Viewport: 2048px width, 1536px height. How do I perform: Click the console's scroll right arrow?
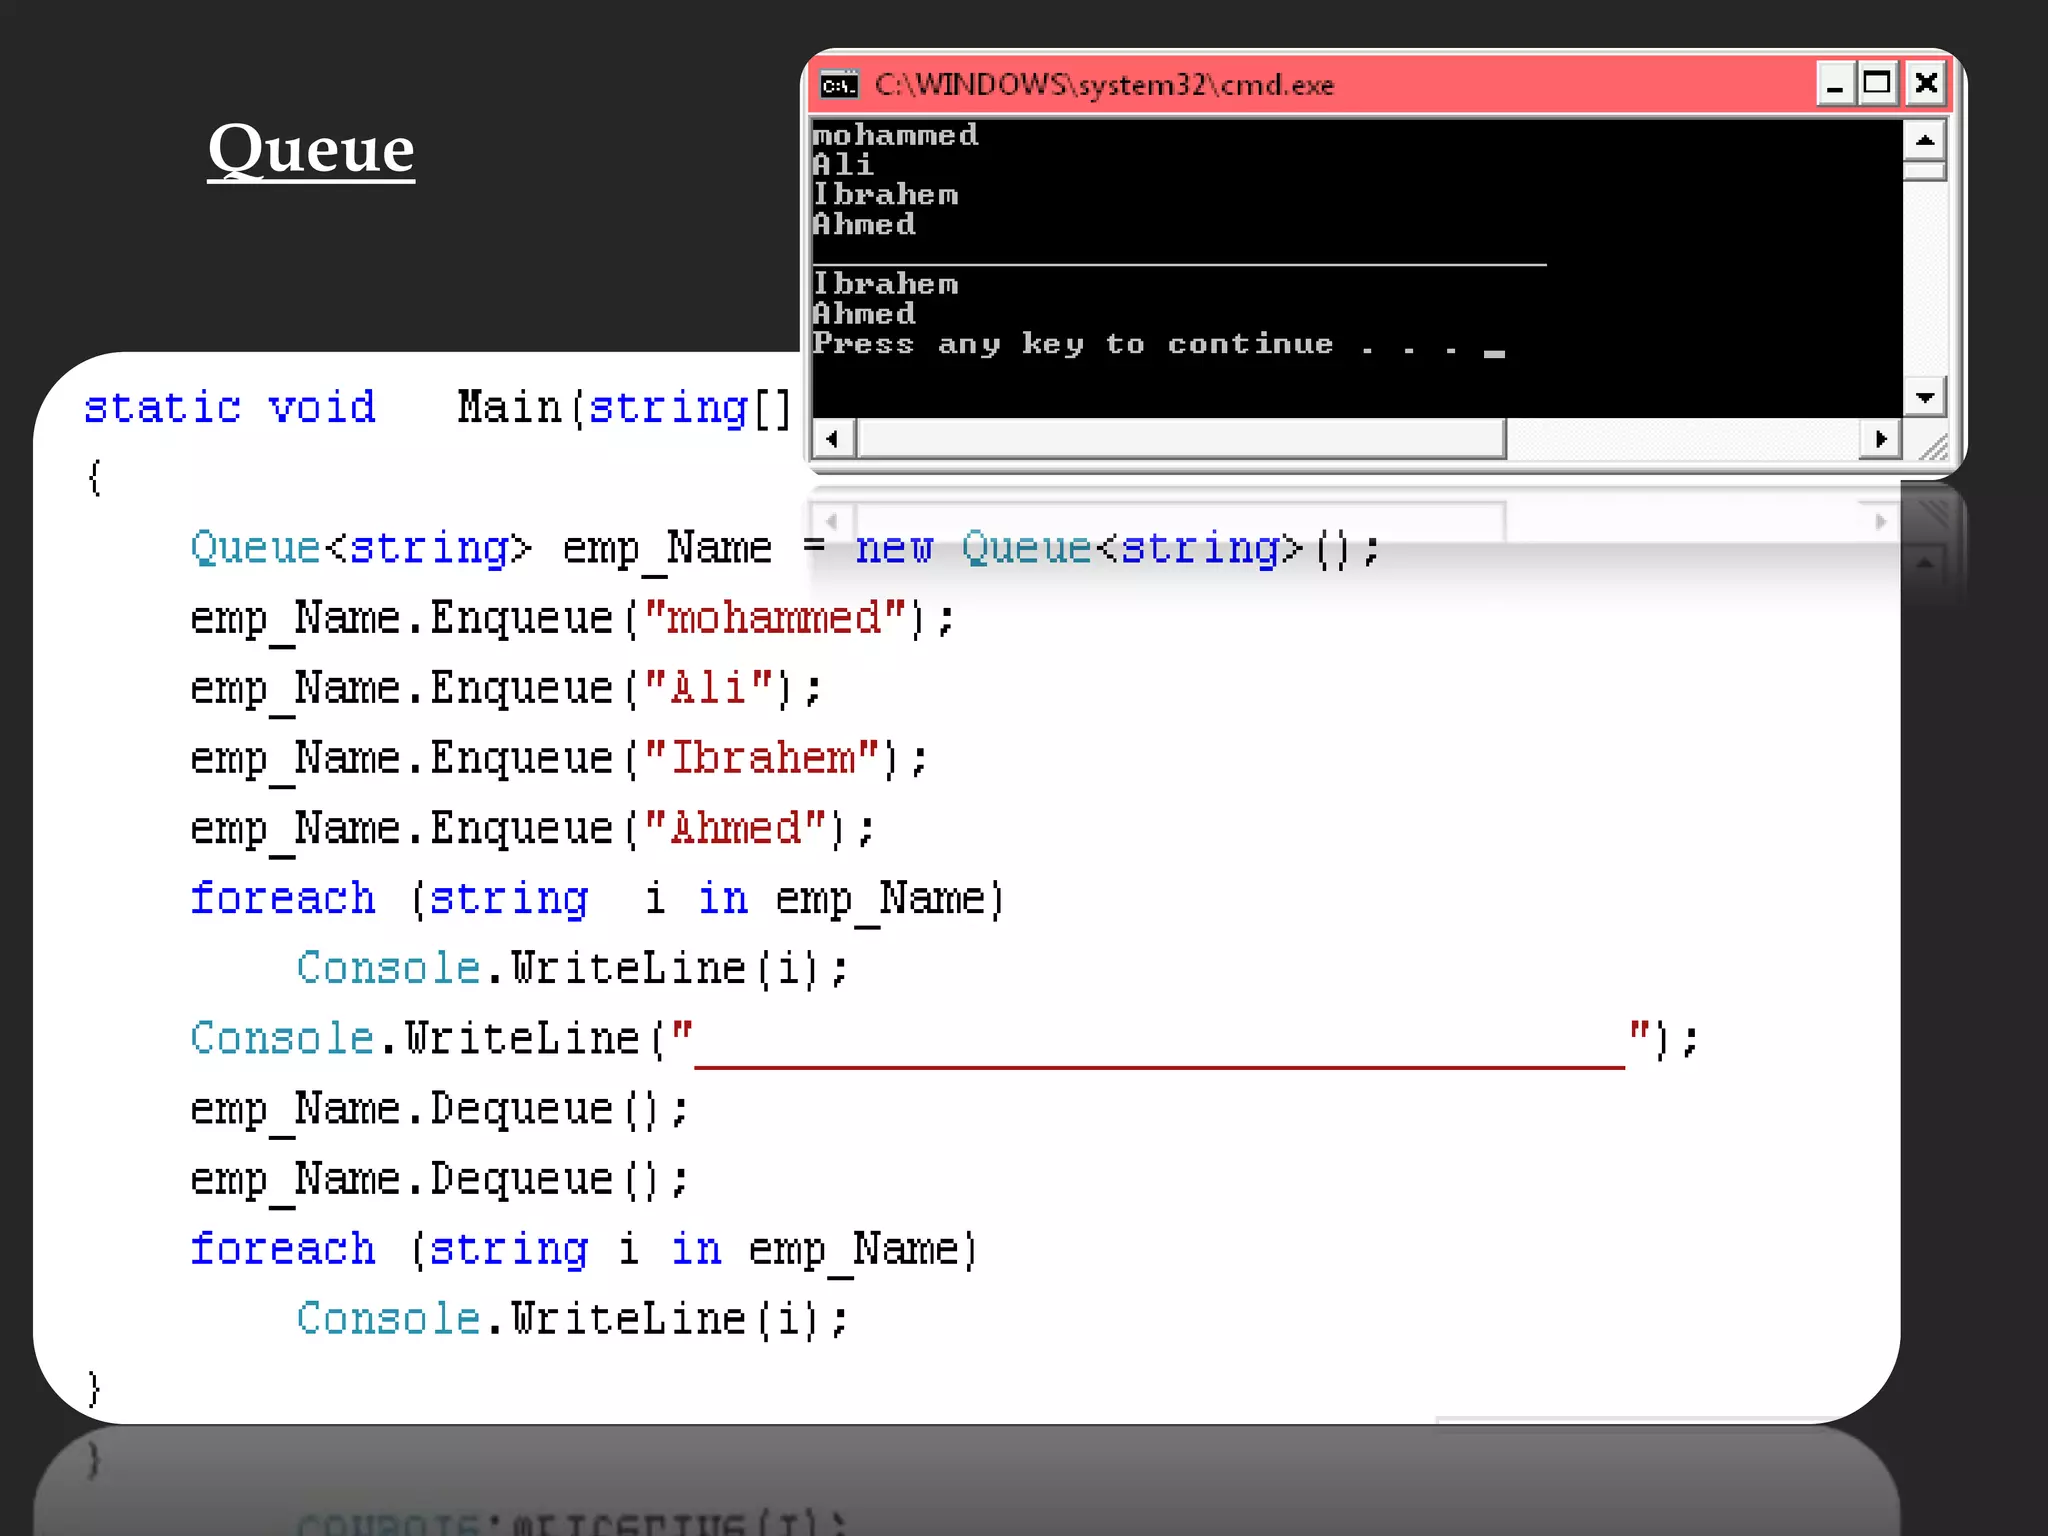(1880, 439)
